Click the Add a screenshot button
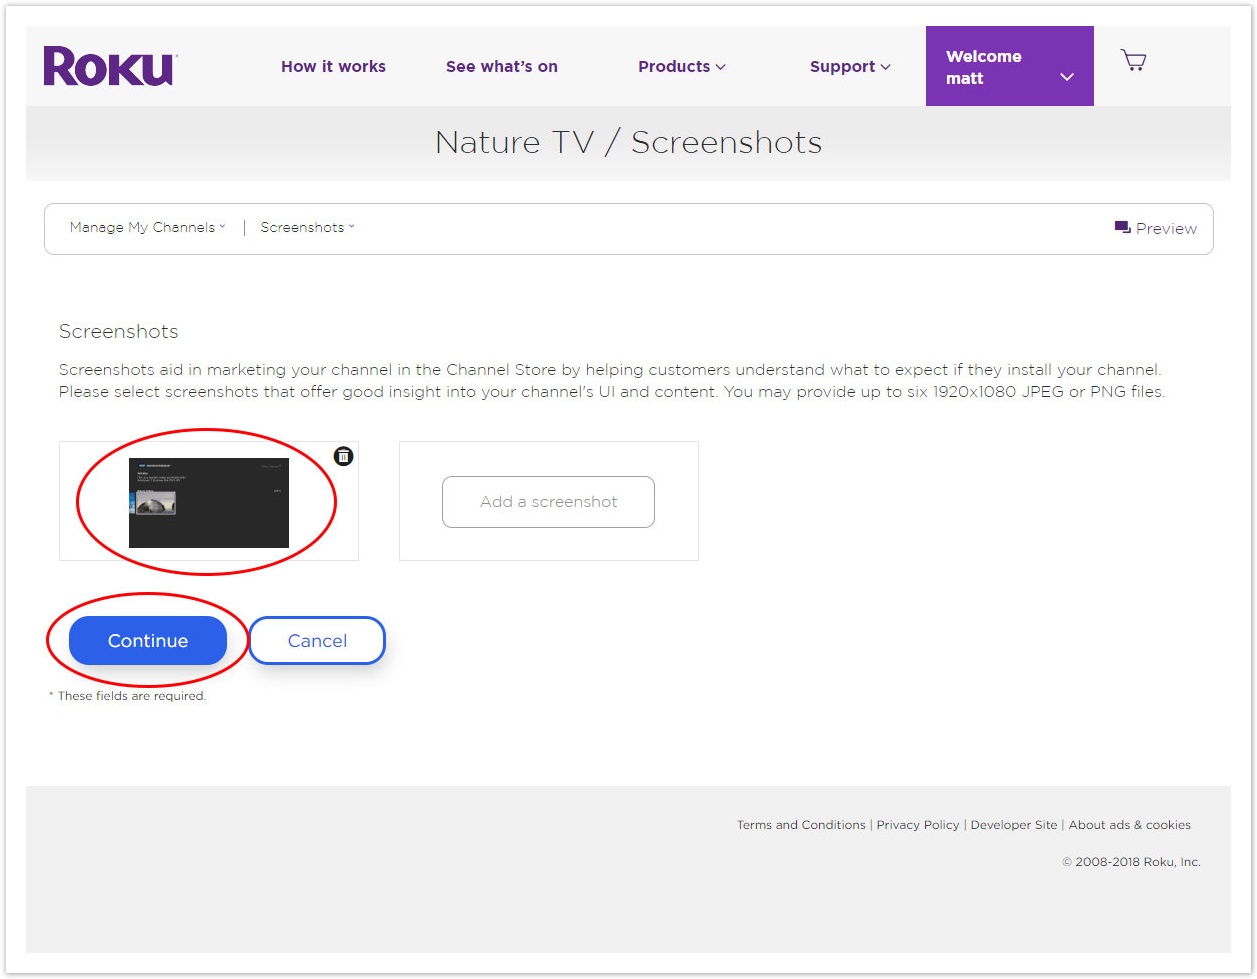Viewport: 1257px width, 979px height. point(548,502)
